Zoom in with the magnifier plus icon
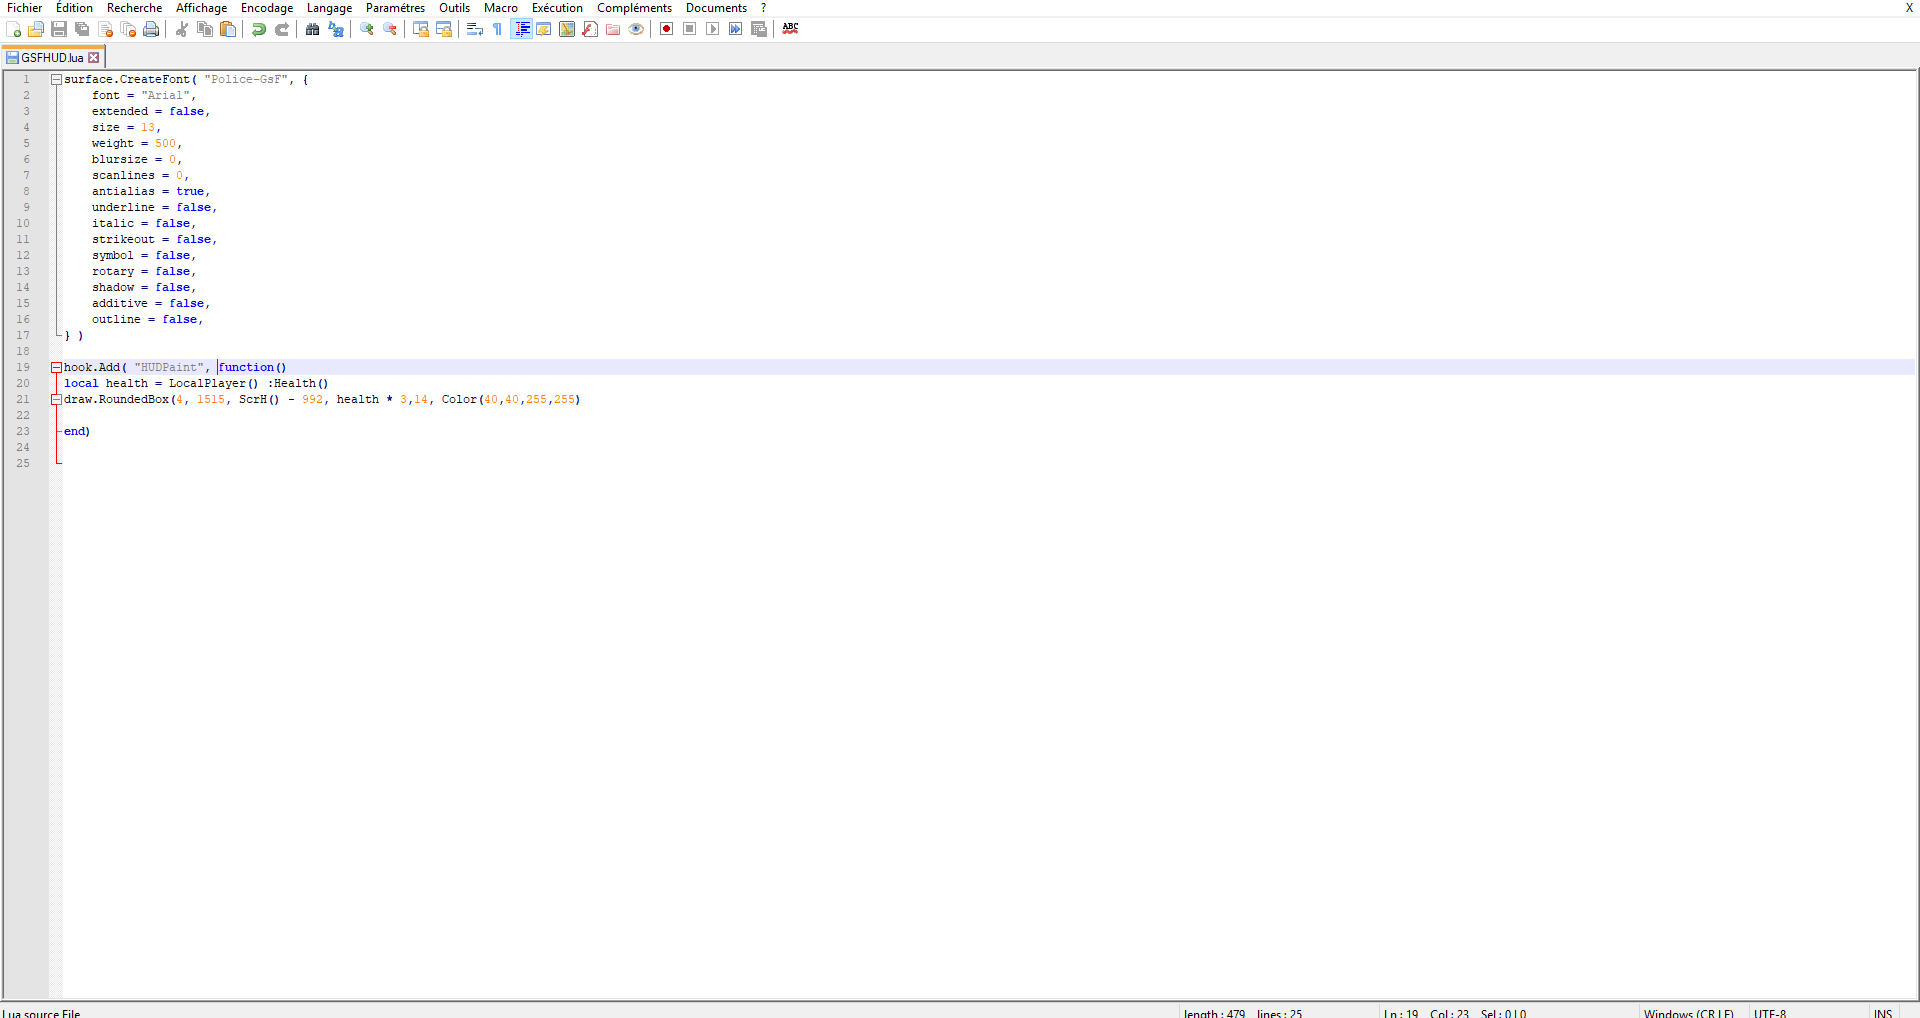The image size is (1920, 1018). [x=367, y=29]
